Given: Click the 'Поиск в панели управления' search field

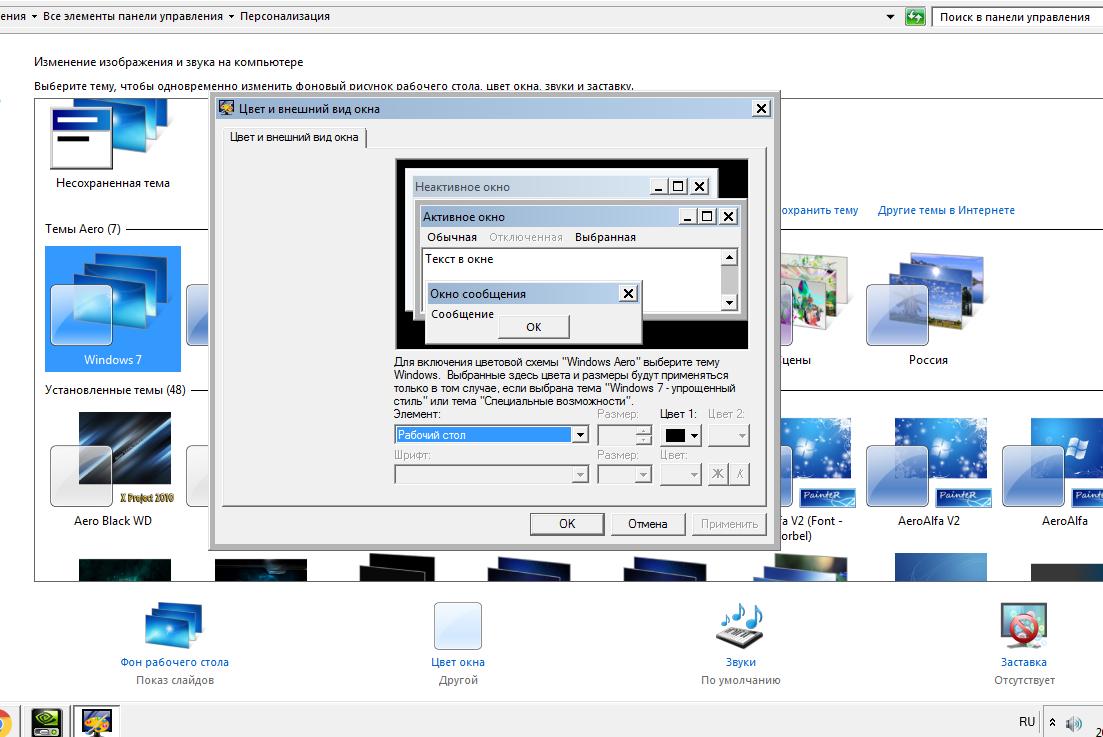Looking at the screenshot, I should pyautogui.click(x=1018, y=17).
